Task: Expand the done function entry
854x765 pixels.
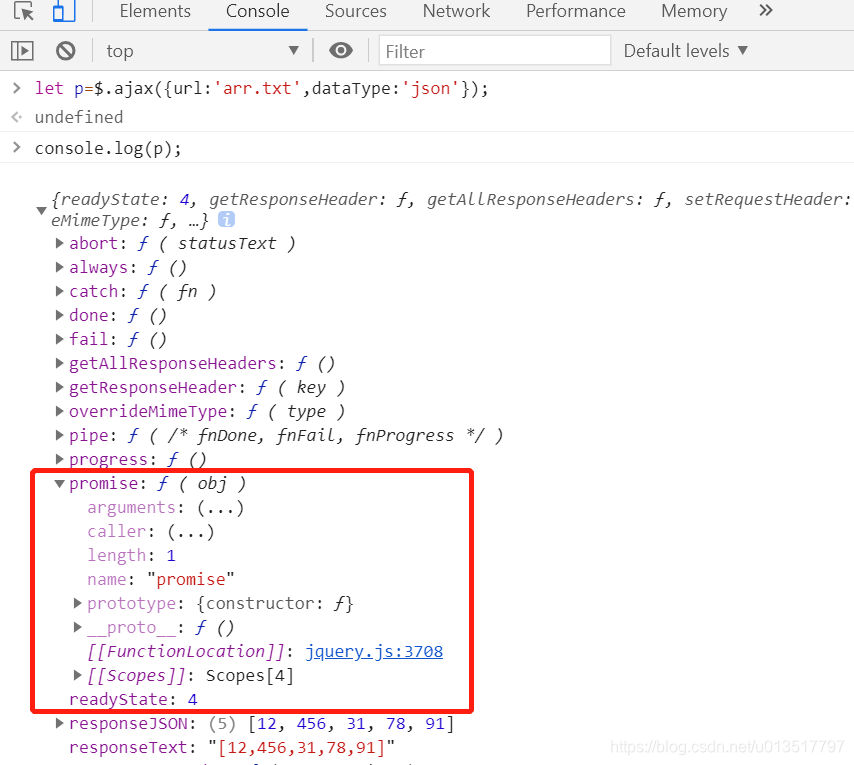Action: tap(59, 315)
